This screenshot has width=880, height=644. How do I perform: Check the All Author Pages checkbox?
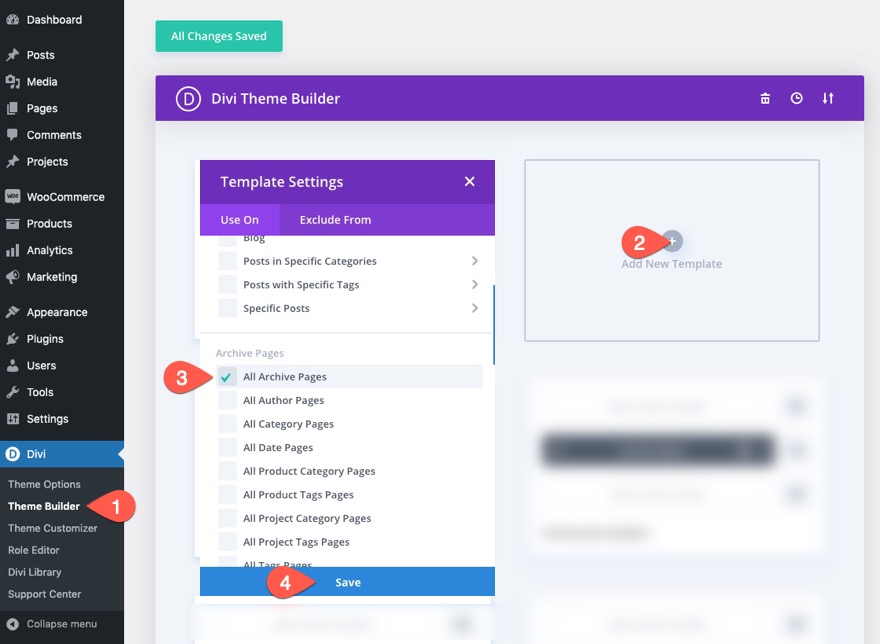(x=227, y=400)
